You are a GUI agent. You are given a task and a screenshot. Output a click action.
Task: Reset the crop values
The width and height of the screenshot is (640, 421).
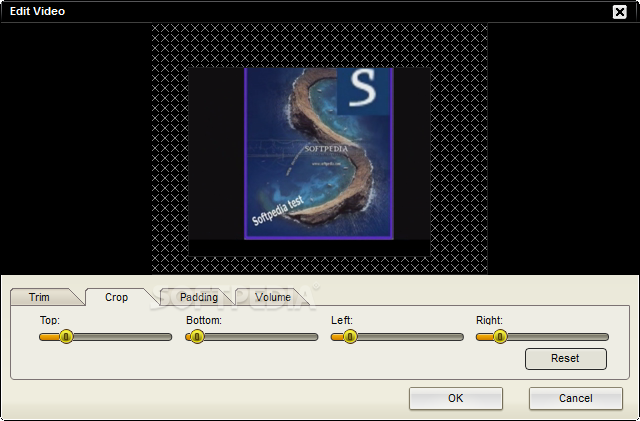click(566, 359)
